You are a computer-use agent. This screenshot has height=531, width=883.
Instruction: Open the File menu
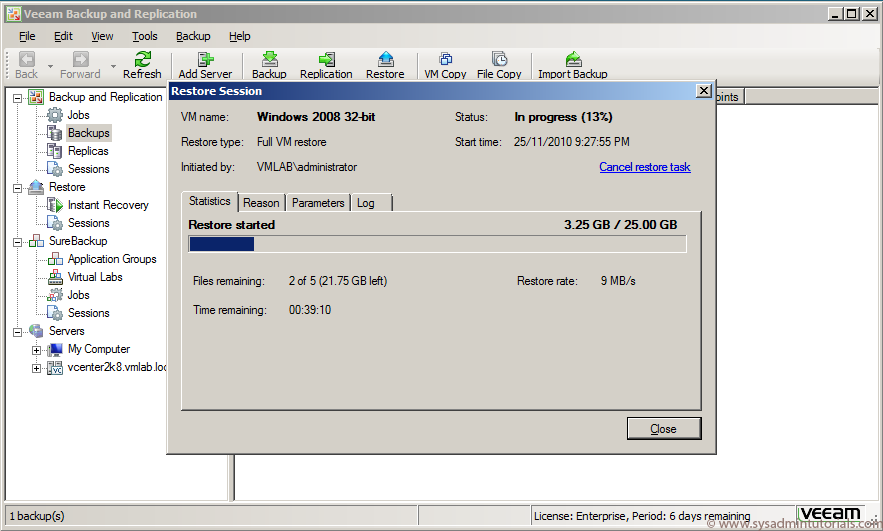click(x=27, y=36)
